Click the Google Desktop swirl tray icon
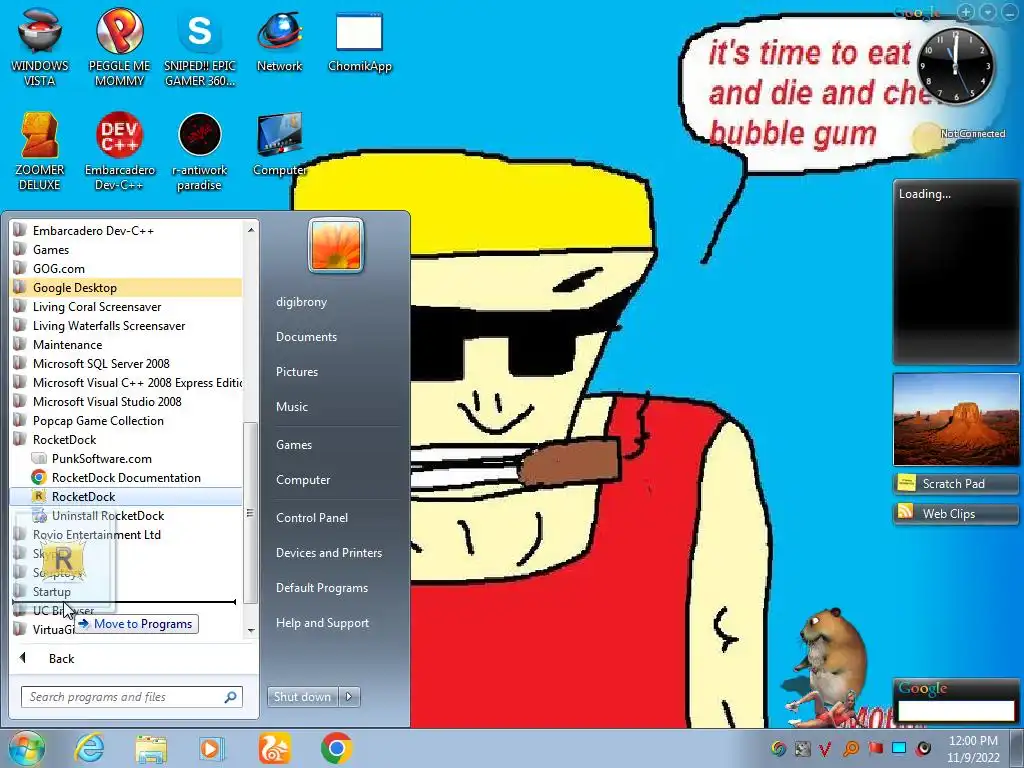The image size is (1024, 768). [778, 748]
